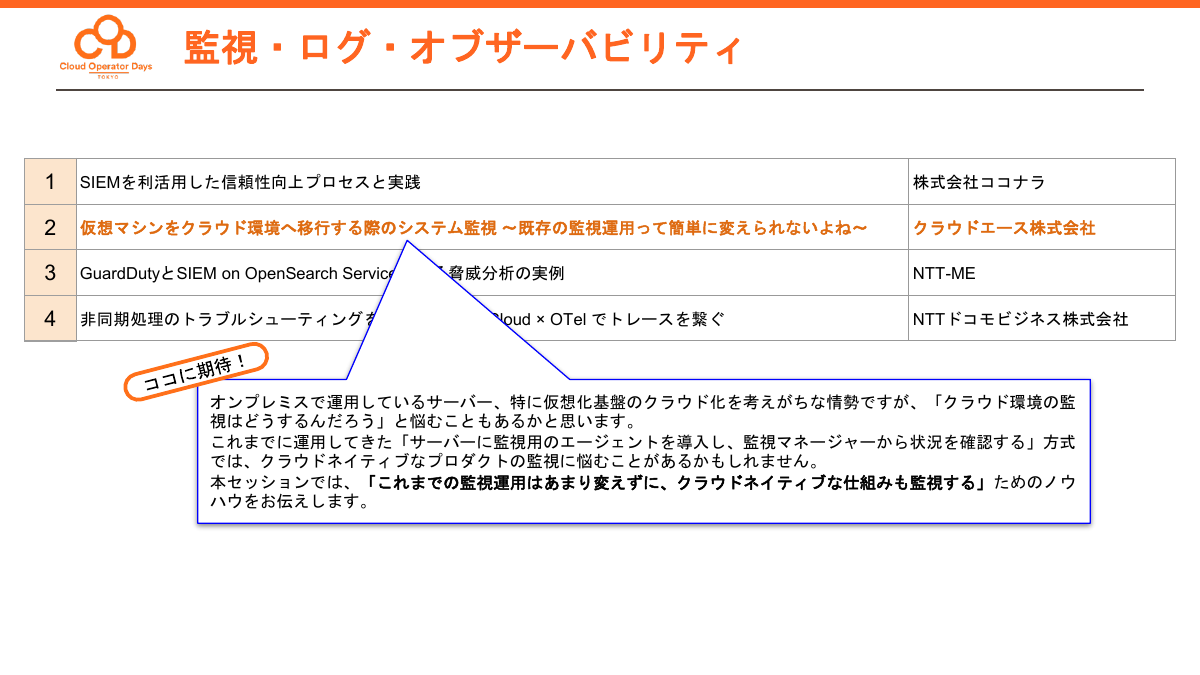Click callout sentence starting これまでに運用してきた
This screenshot has height=675, width=1200.
pos(643,451)
